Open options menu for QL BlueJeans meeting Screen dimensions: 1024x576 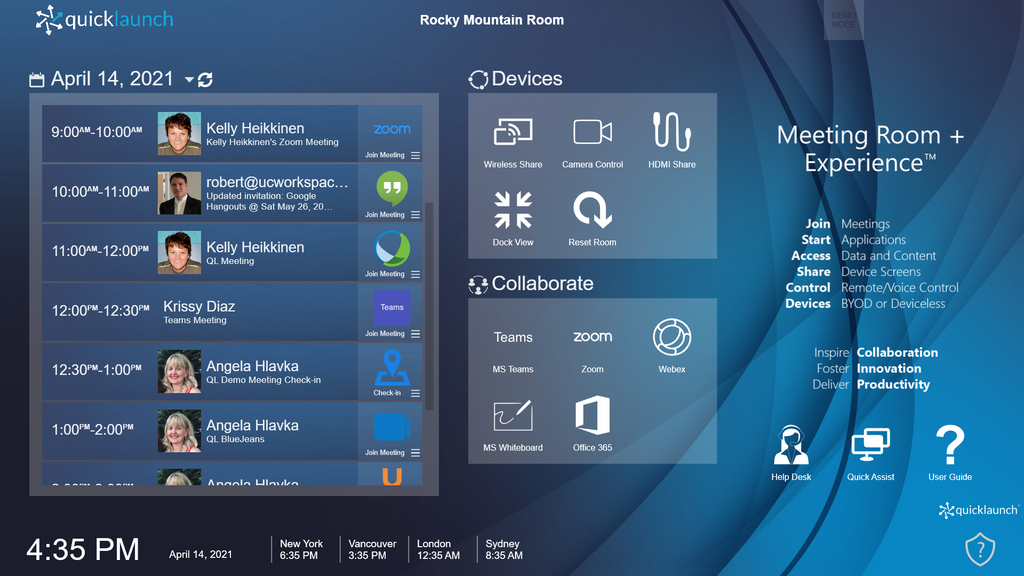[415, 453]
